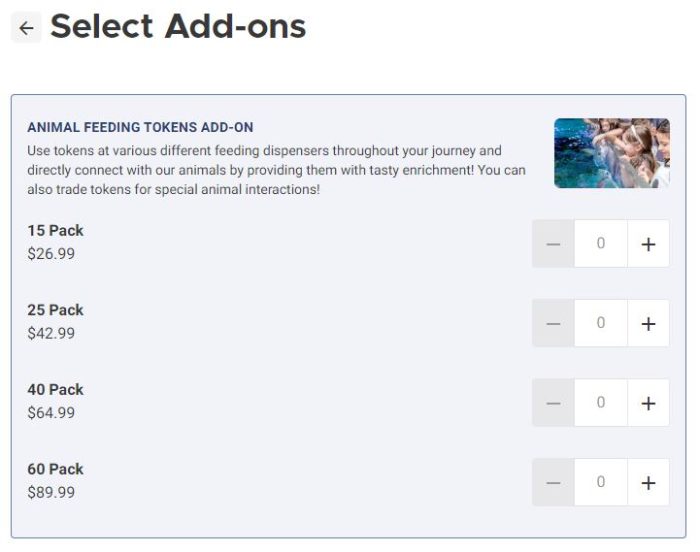Viewport: 700px width, 552px height.
Task: Decrease 15 Pack quantity with minus icon
Action: coord(553,244)
